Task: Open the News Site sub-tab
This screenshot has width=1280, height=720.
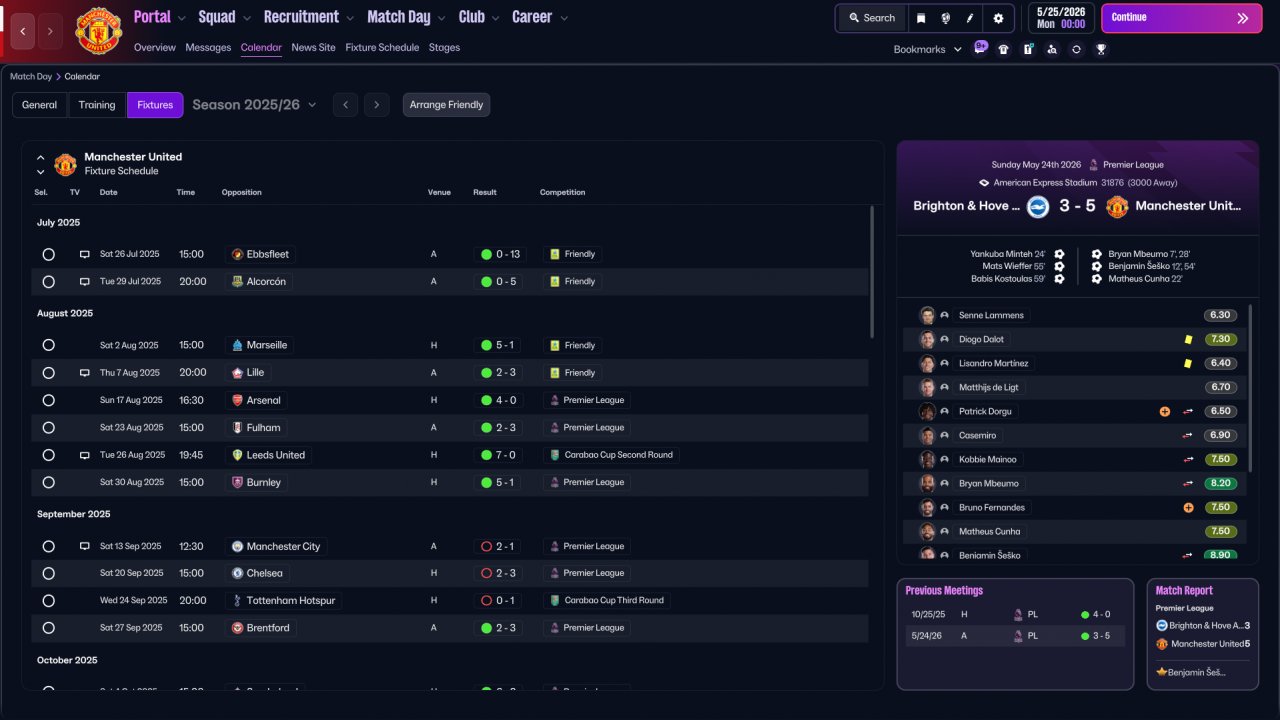Action: coord(314,48)
